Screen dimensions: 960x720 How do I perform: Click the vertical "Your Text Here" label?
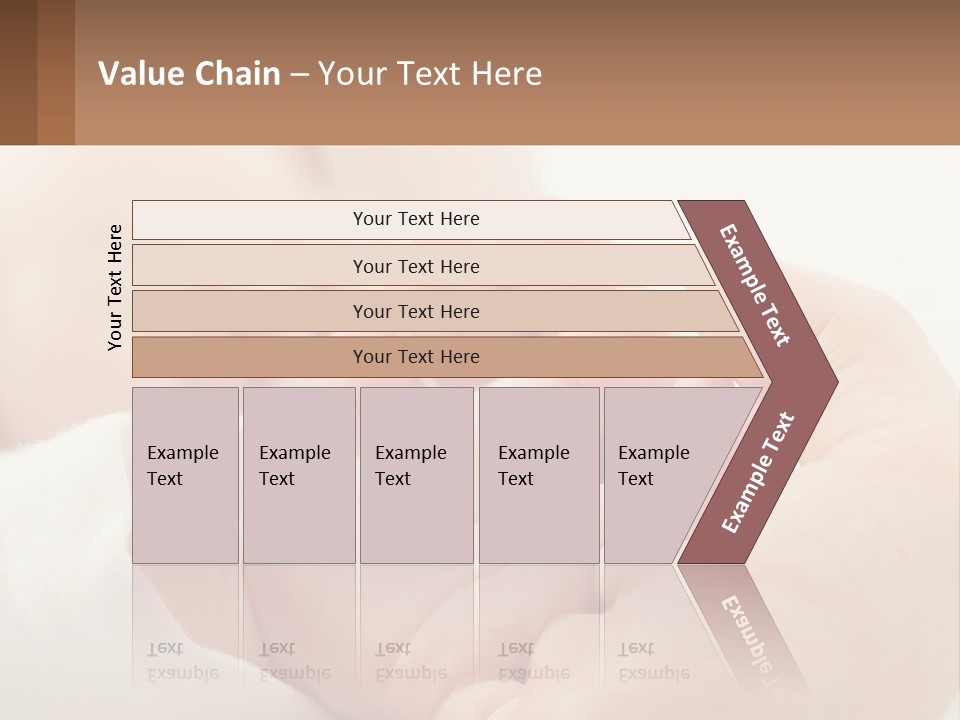click(x=114, y=287)
